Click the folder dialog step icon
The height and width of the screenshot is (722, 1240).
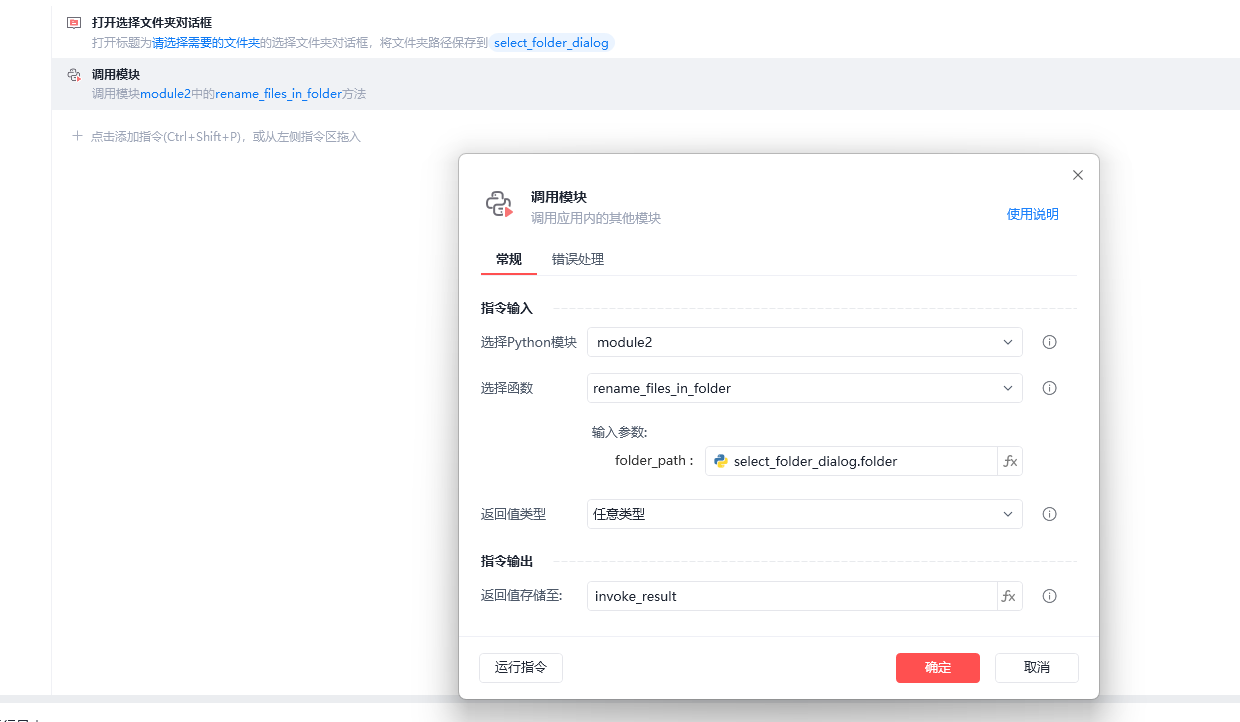(74, 22)
